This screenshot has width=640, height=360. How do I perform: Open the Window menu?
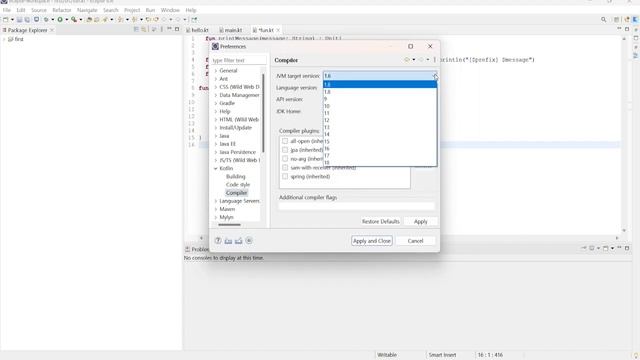(x=170, y=10)
